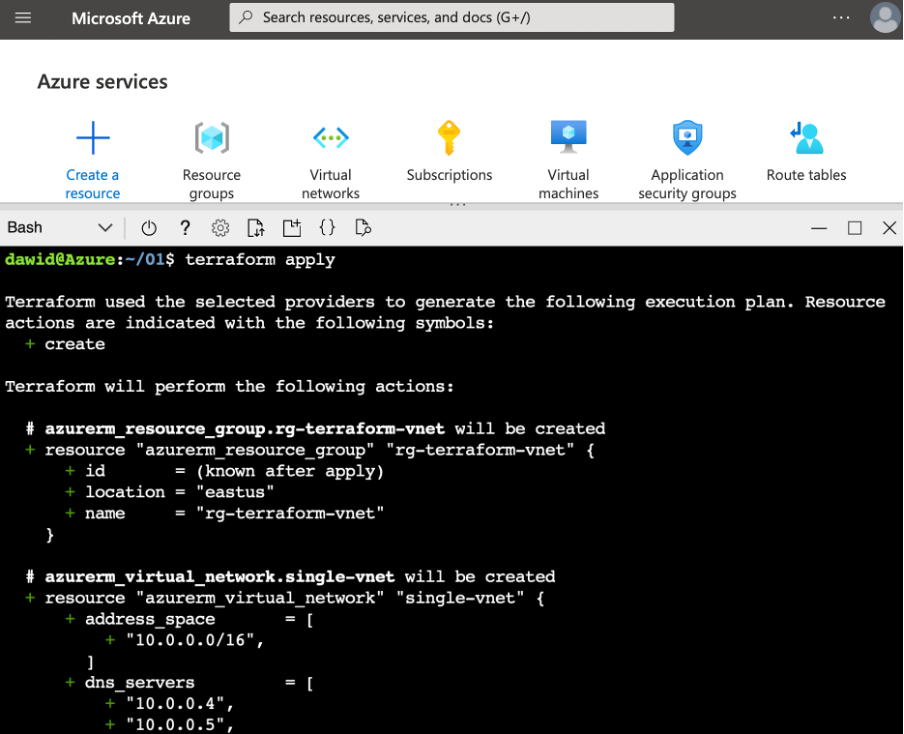The width and height of the screenshot is (904, 734).
Task: Open Virtual networks service label
Action: click(x=331, y=184)
